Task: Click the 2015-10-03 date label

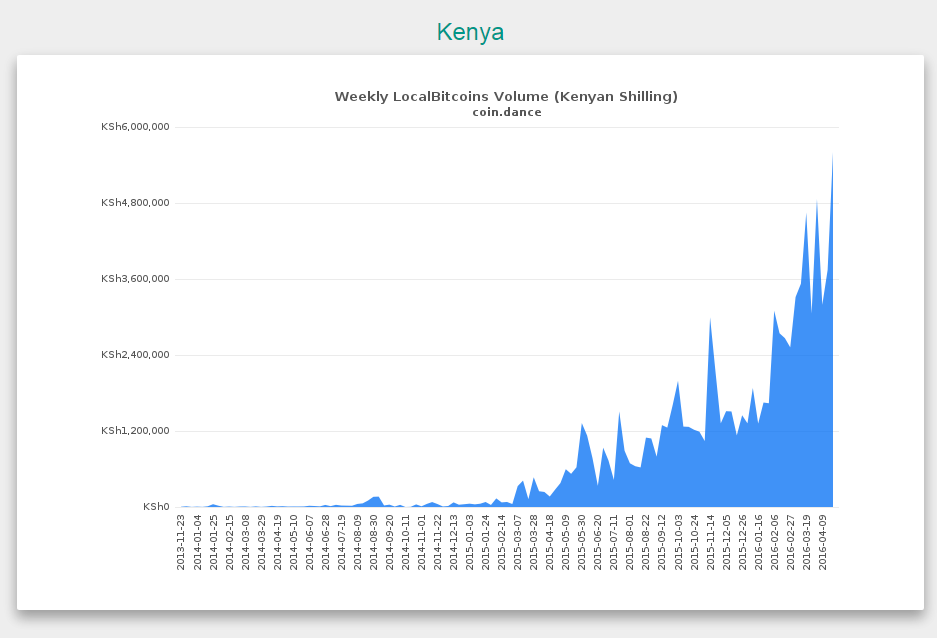Action: click(x=678, y=542)
